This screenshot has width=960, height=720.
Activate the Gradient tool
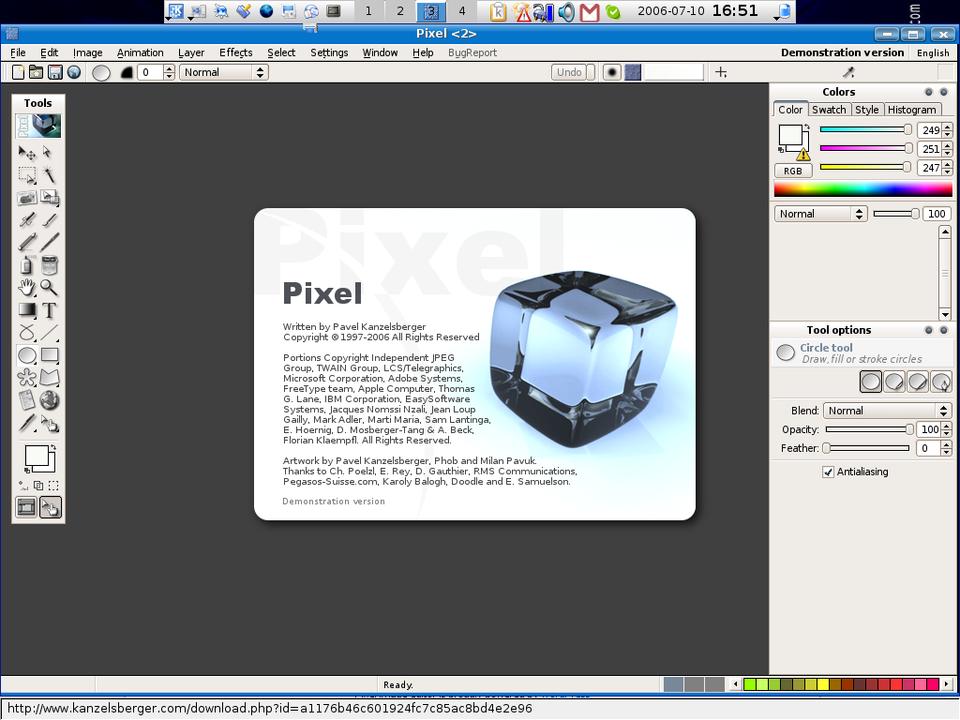[27, 310]
